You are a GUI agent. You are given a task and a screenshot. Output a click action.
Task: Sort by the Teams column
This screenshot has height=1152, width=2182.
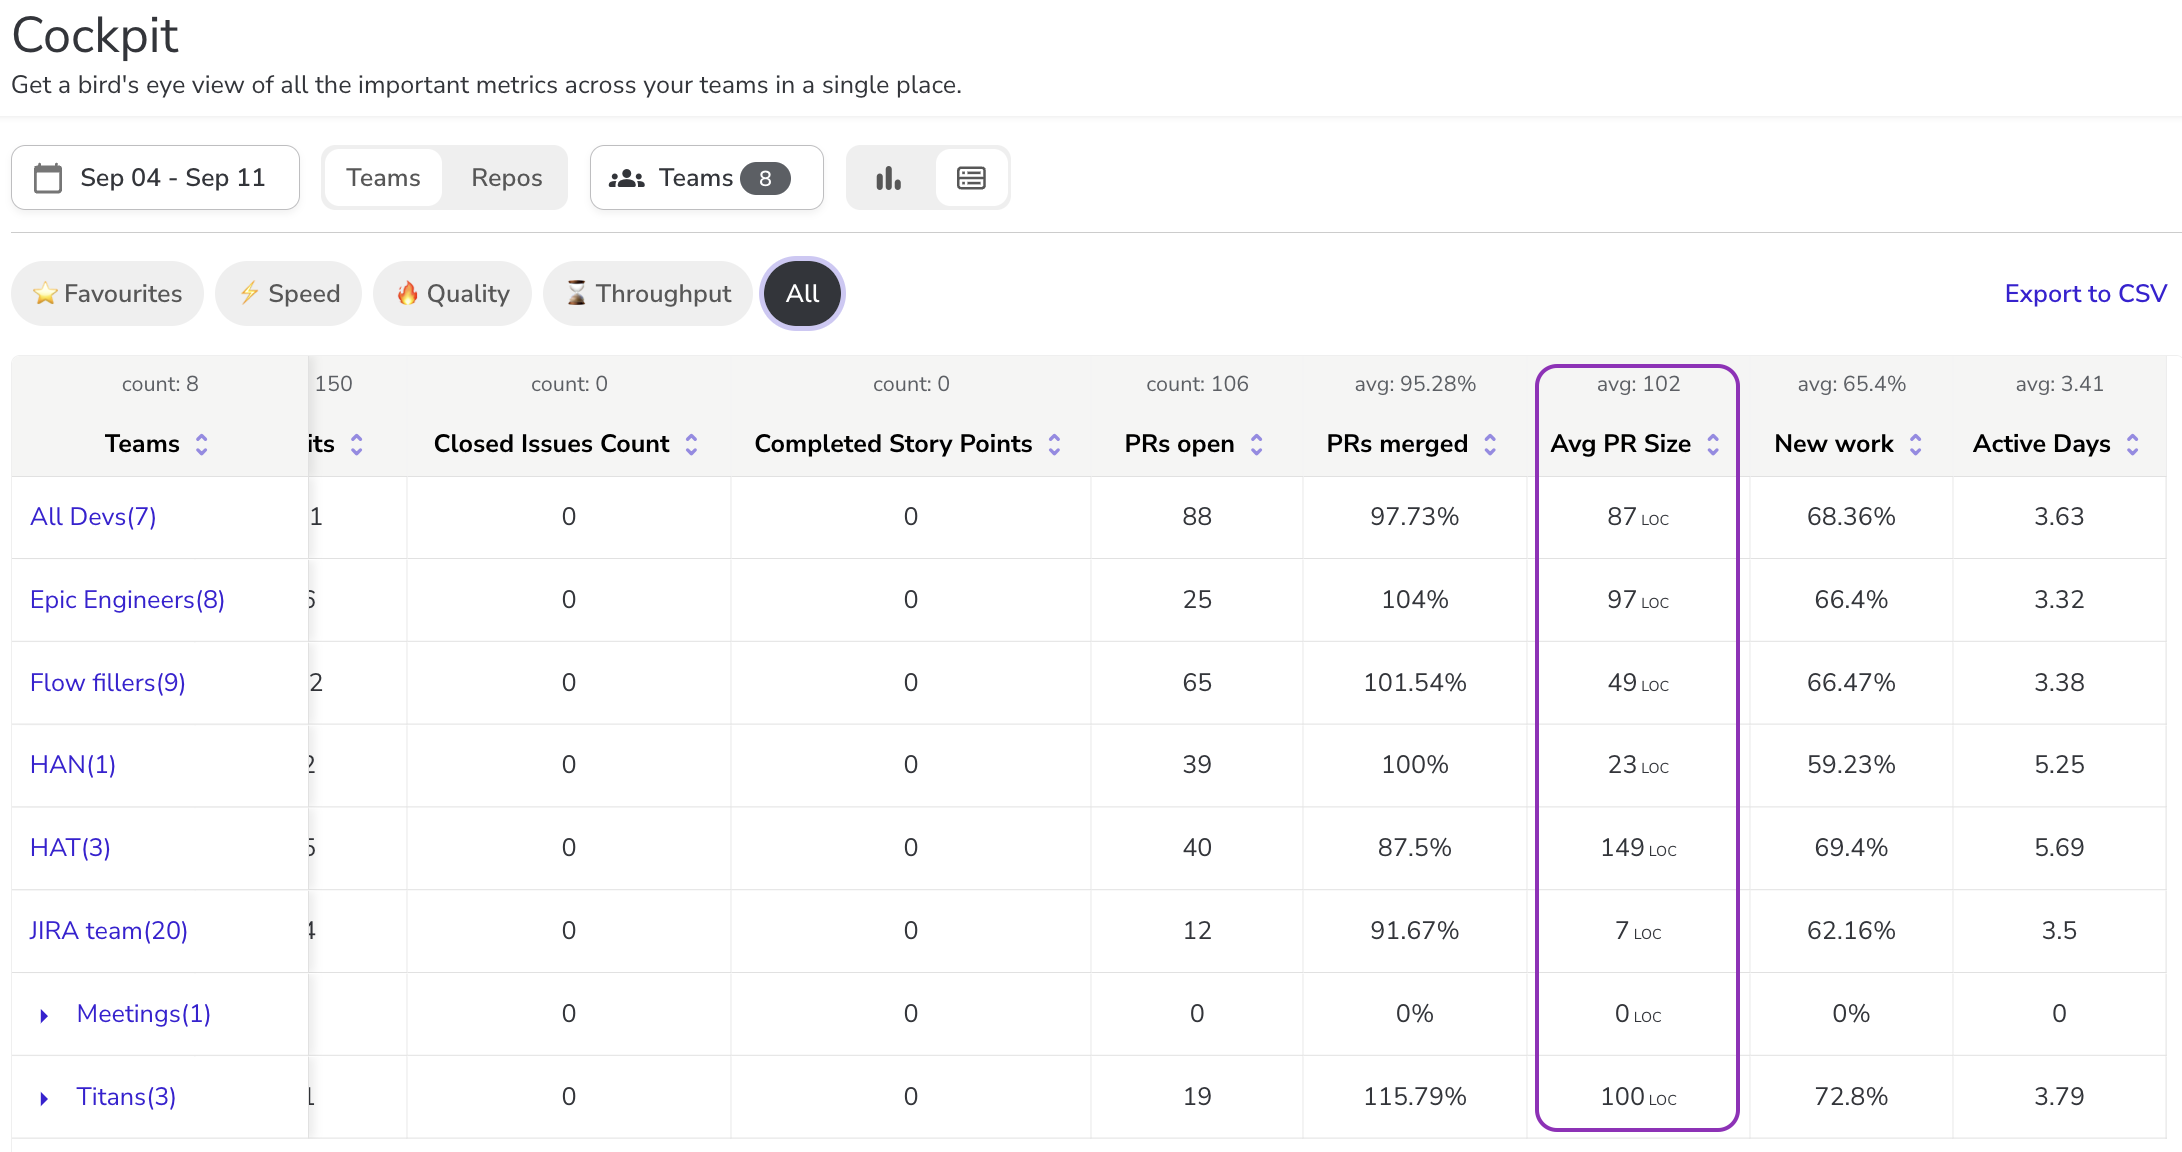click(x=201, y=444)
